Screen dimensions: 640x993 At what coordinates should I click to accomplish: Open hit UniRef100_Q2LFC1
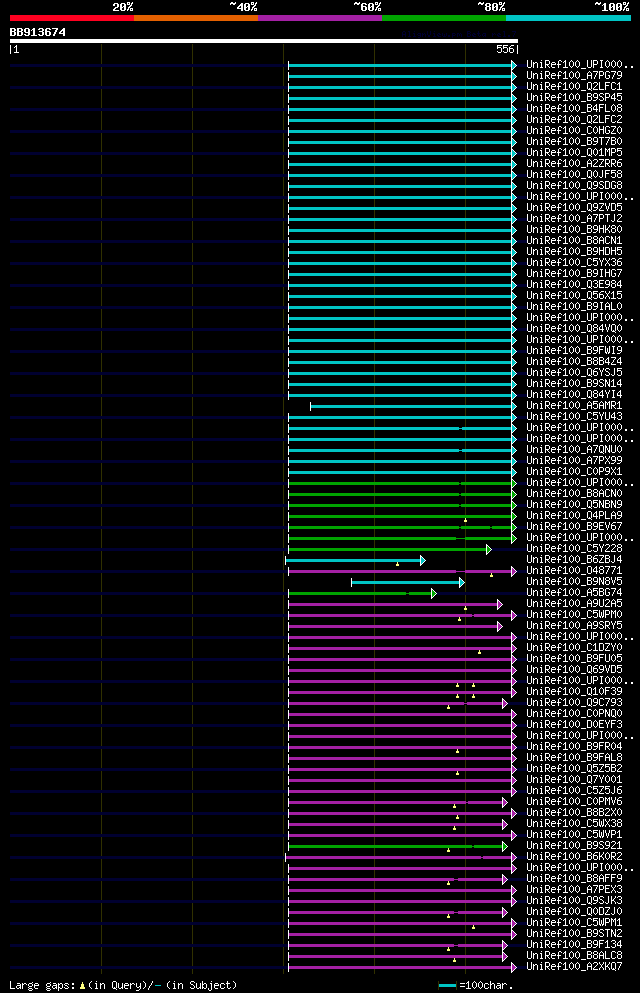(x=574, y=86)
